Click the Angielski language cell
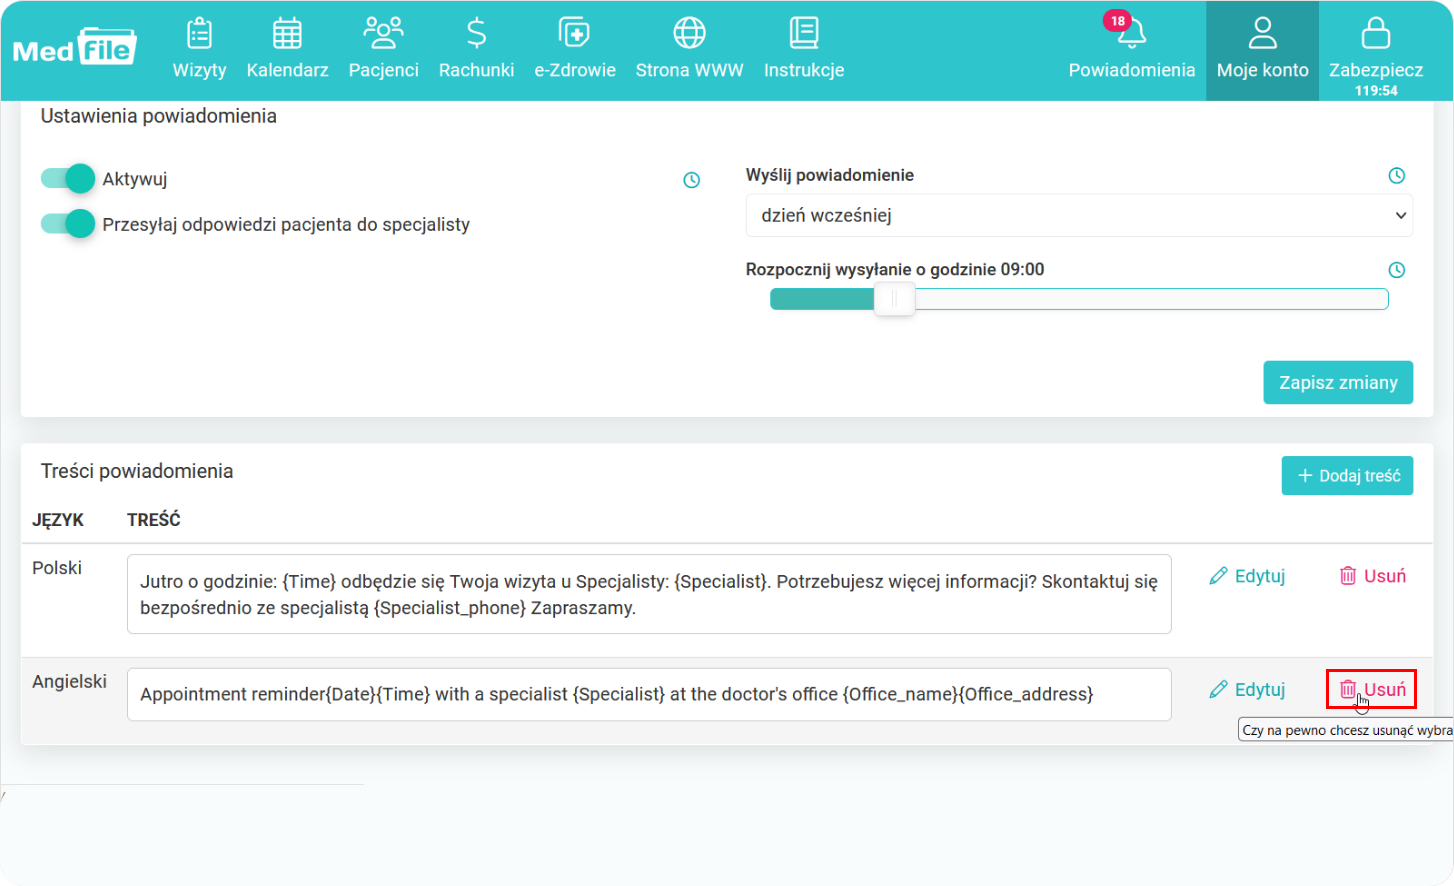The image size is (1454, 886). [x=69, y=682]
